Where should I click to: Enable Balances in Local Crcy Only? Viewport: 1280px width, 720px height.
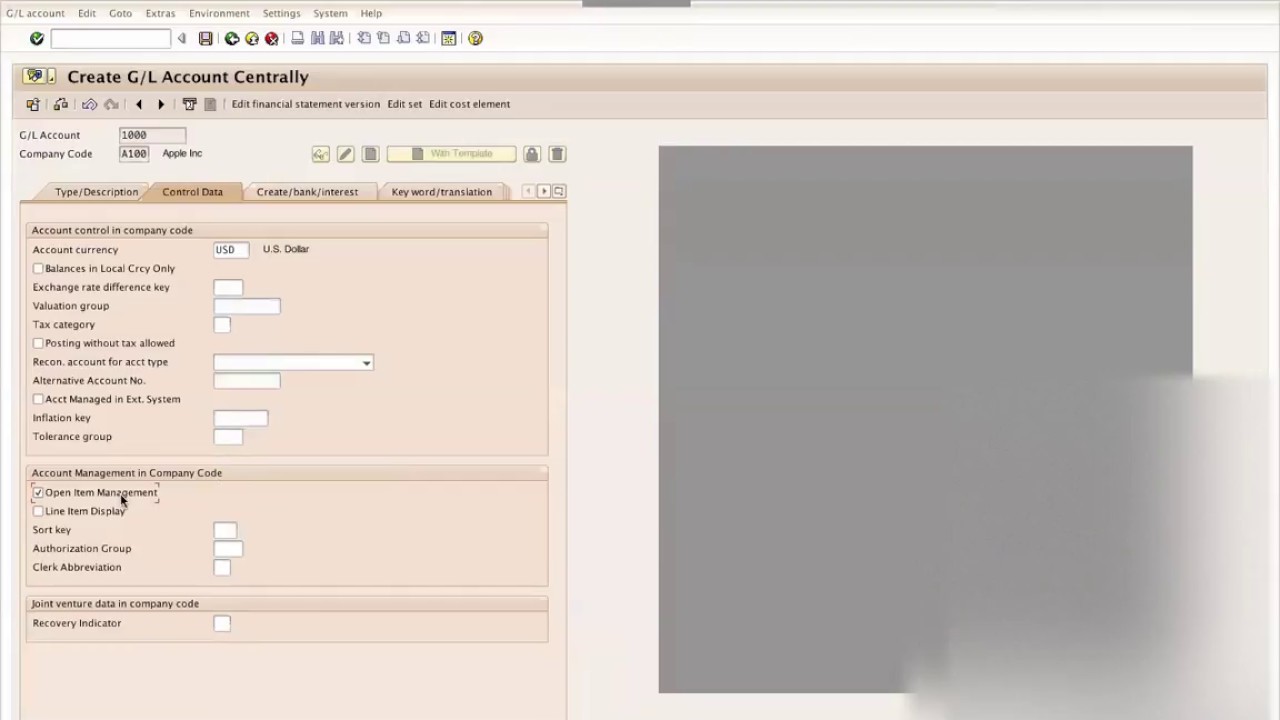click(x=38, y=268)
